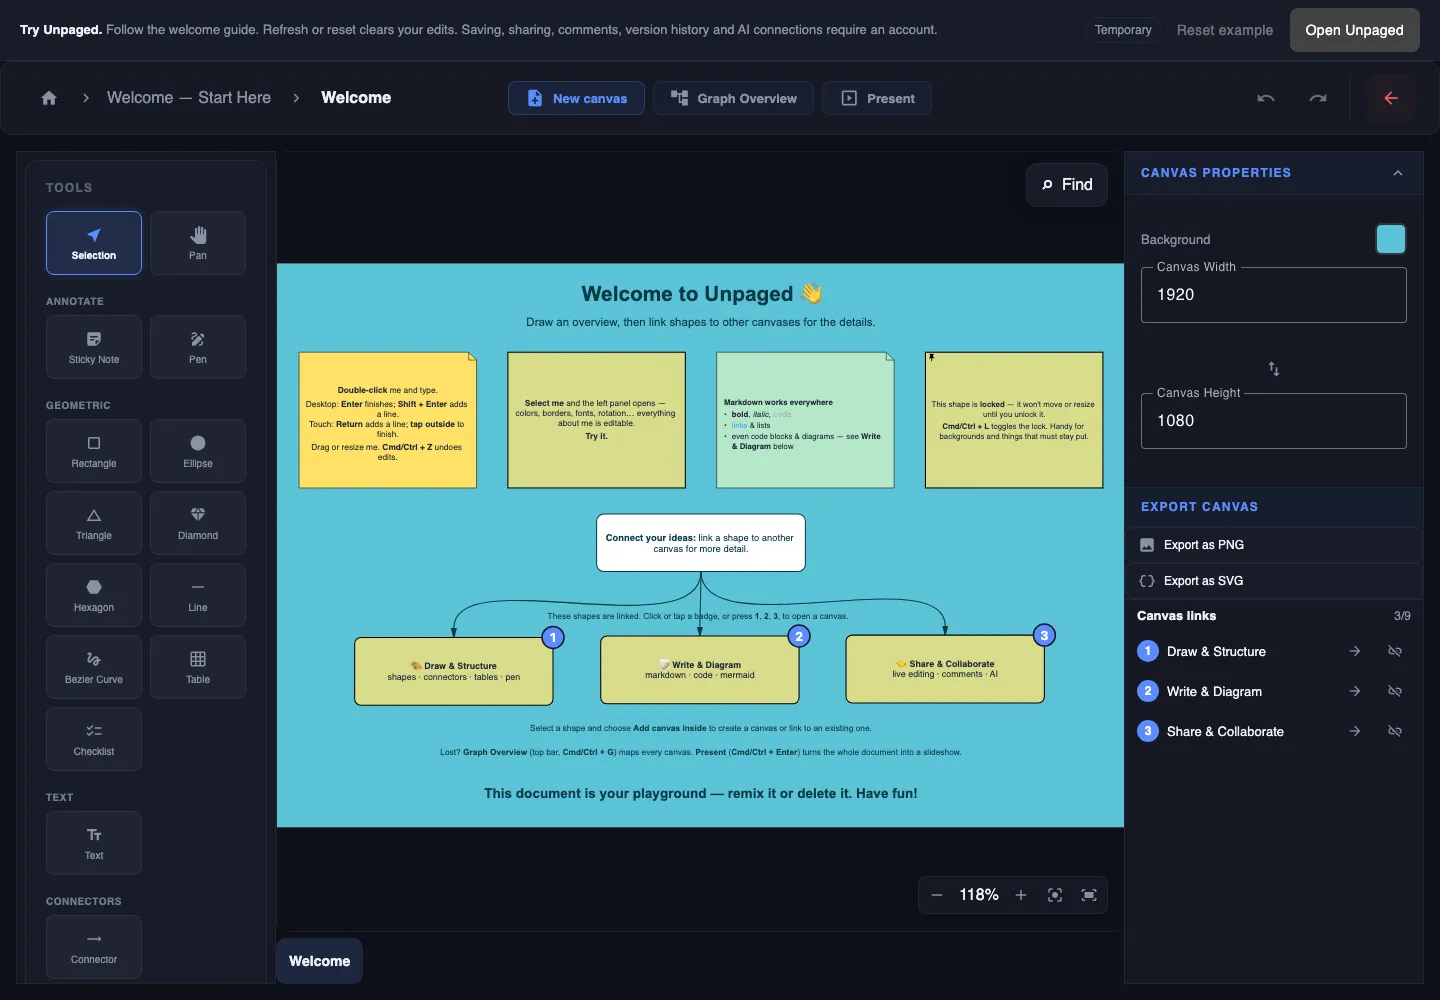Viewport: 1440px width, 1000px height.
Task: Choose the Table tool
Action: [198, 667]
